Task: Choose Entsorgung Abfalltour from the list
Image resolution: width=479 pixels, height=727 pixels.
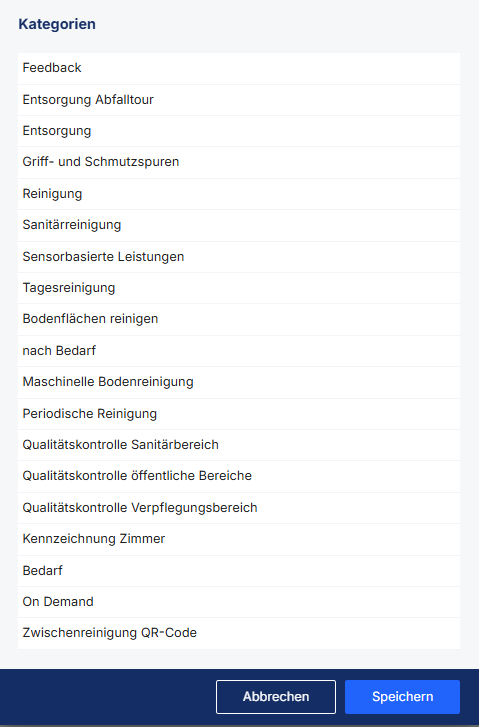Action: 239,100
